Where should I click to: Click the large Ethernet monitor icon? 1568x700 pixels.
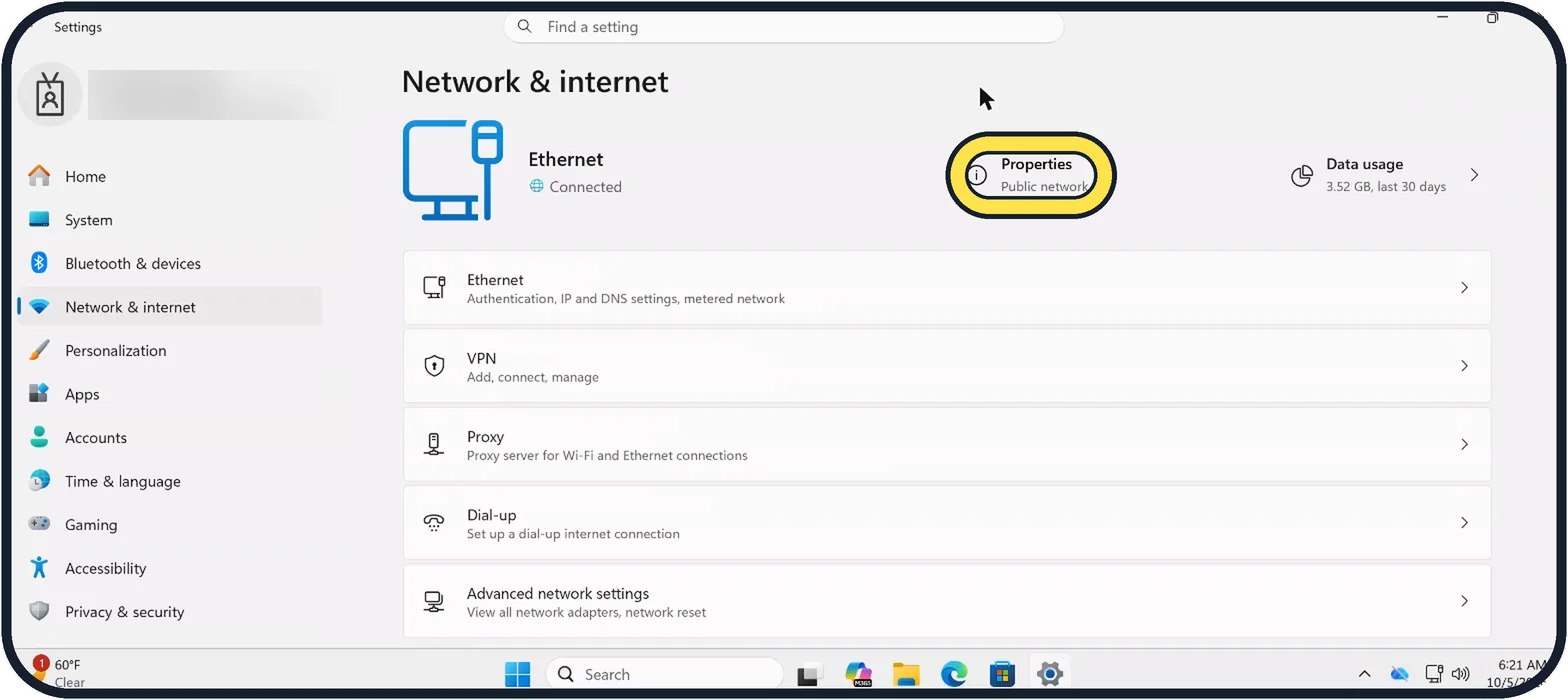pos(453,170)
